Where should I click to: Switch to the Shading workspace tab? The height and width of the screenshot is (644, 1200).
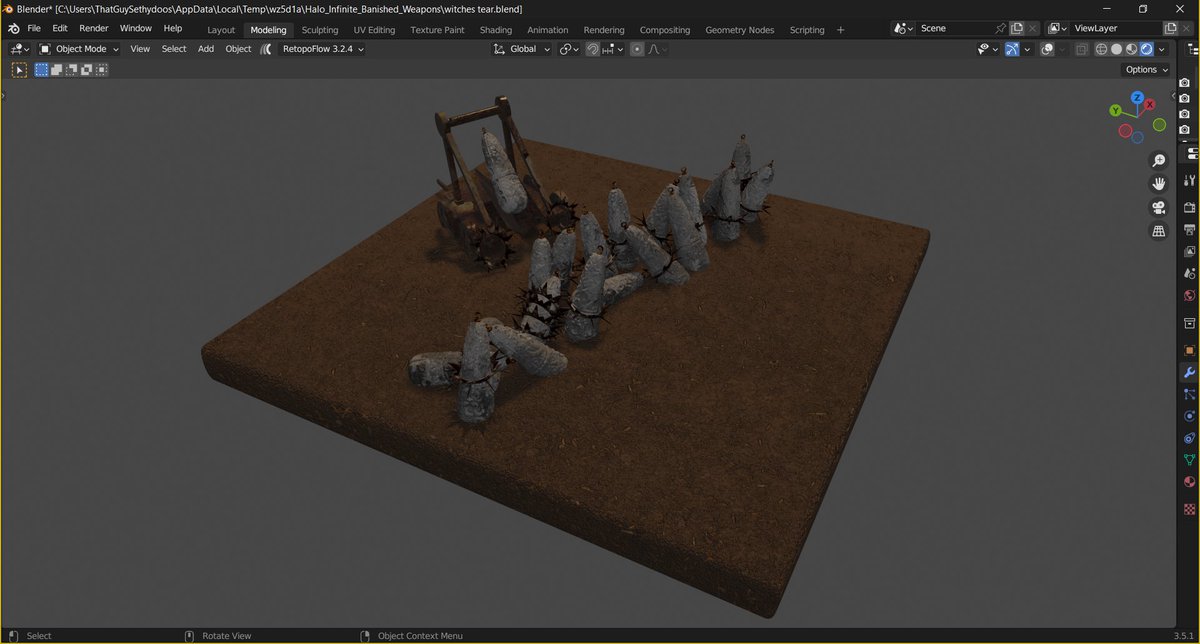(x=496, y=30)
